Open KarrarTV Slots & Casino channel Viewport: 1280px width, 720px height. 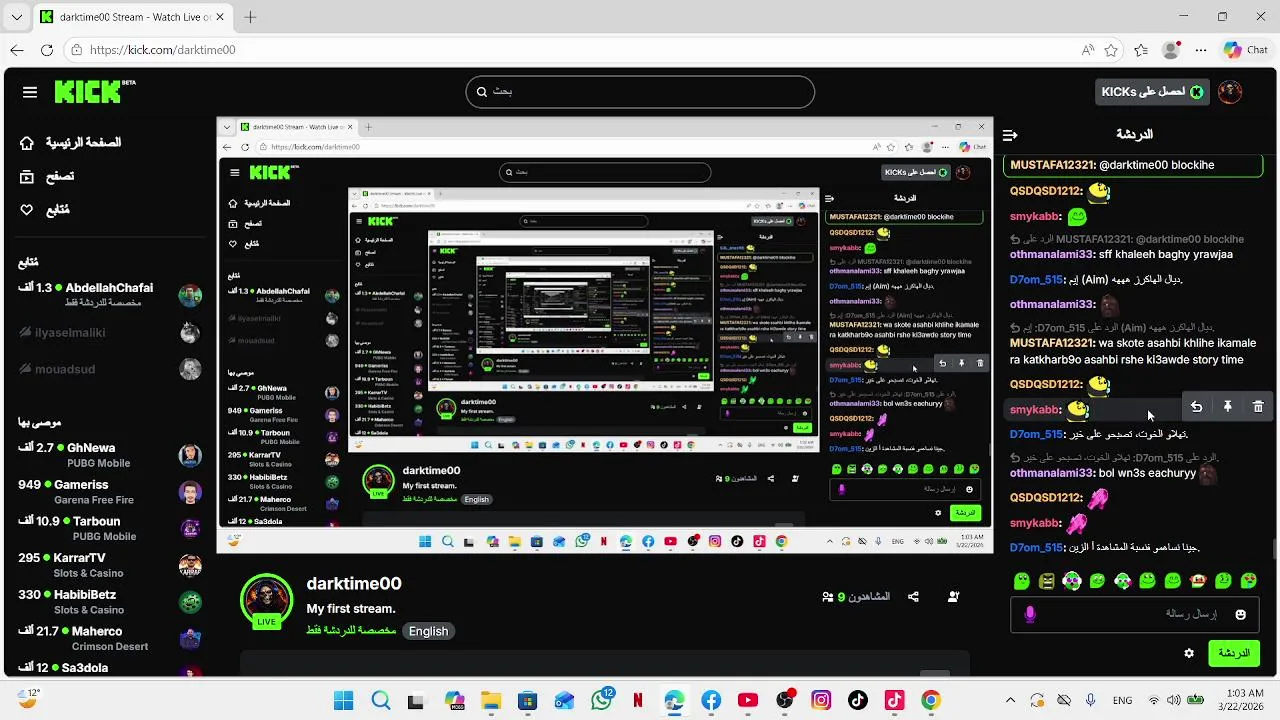(x=110, y=565)
